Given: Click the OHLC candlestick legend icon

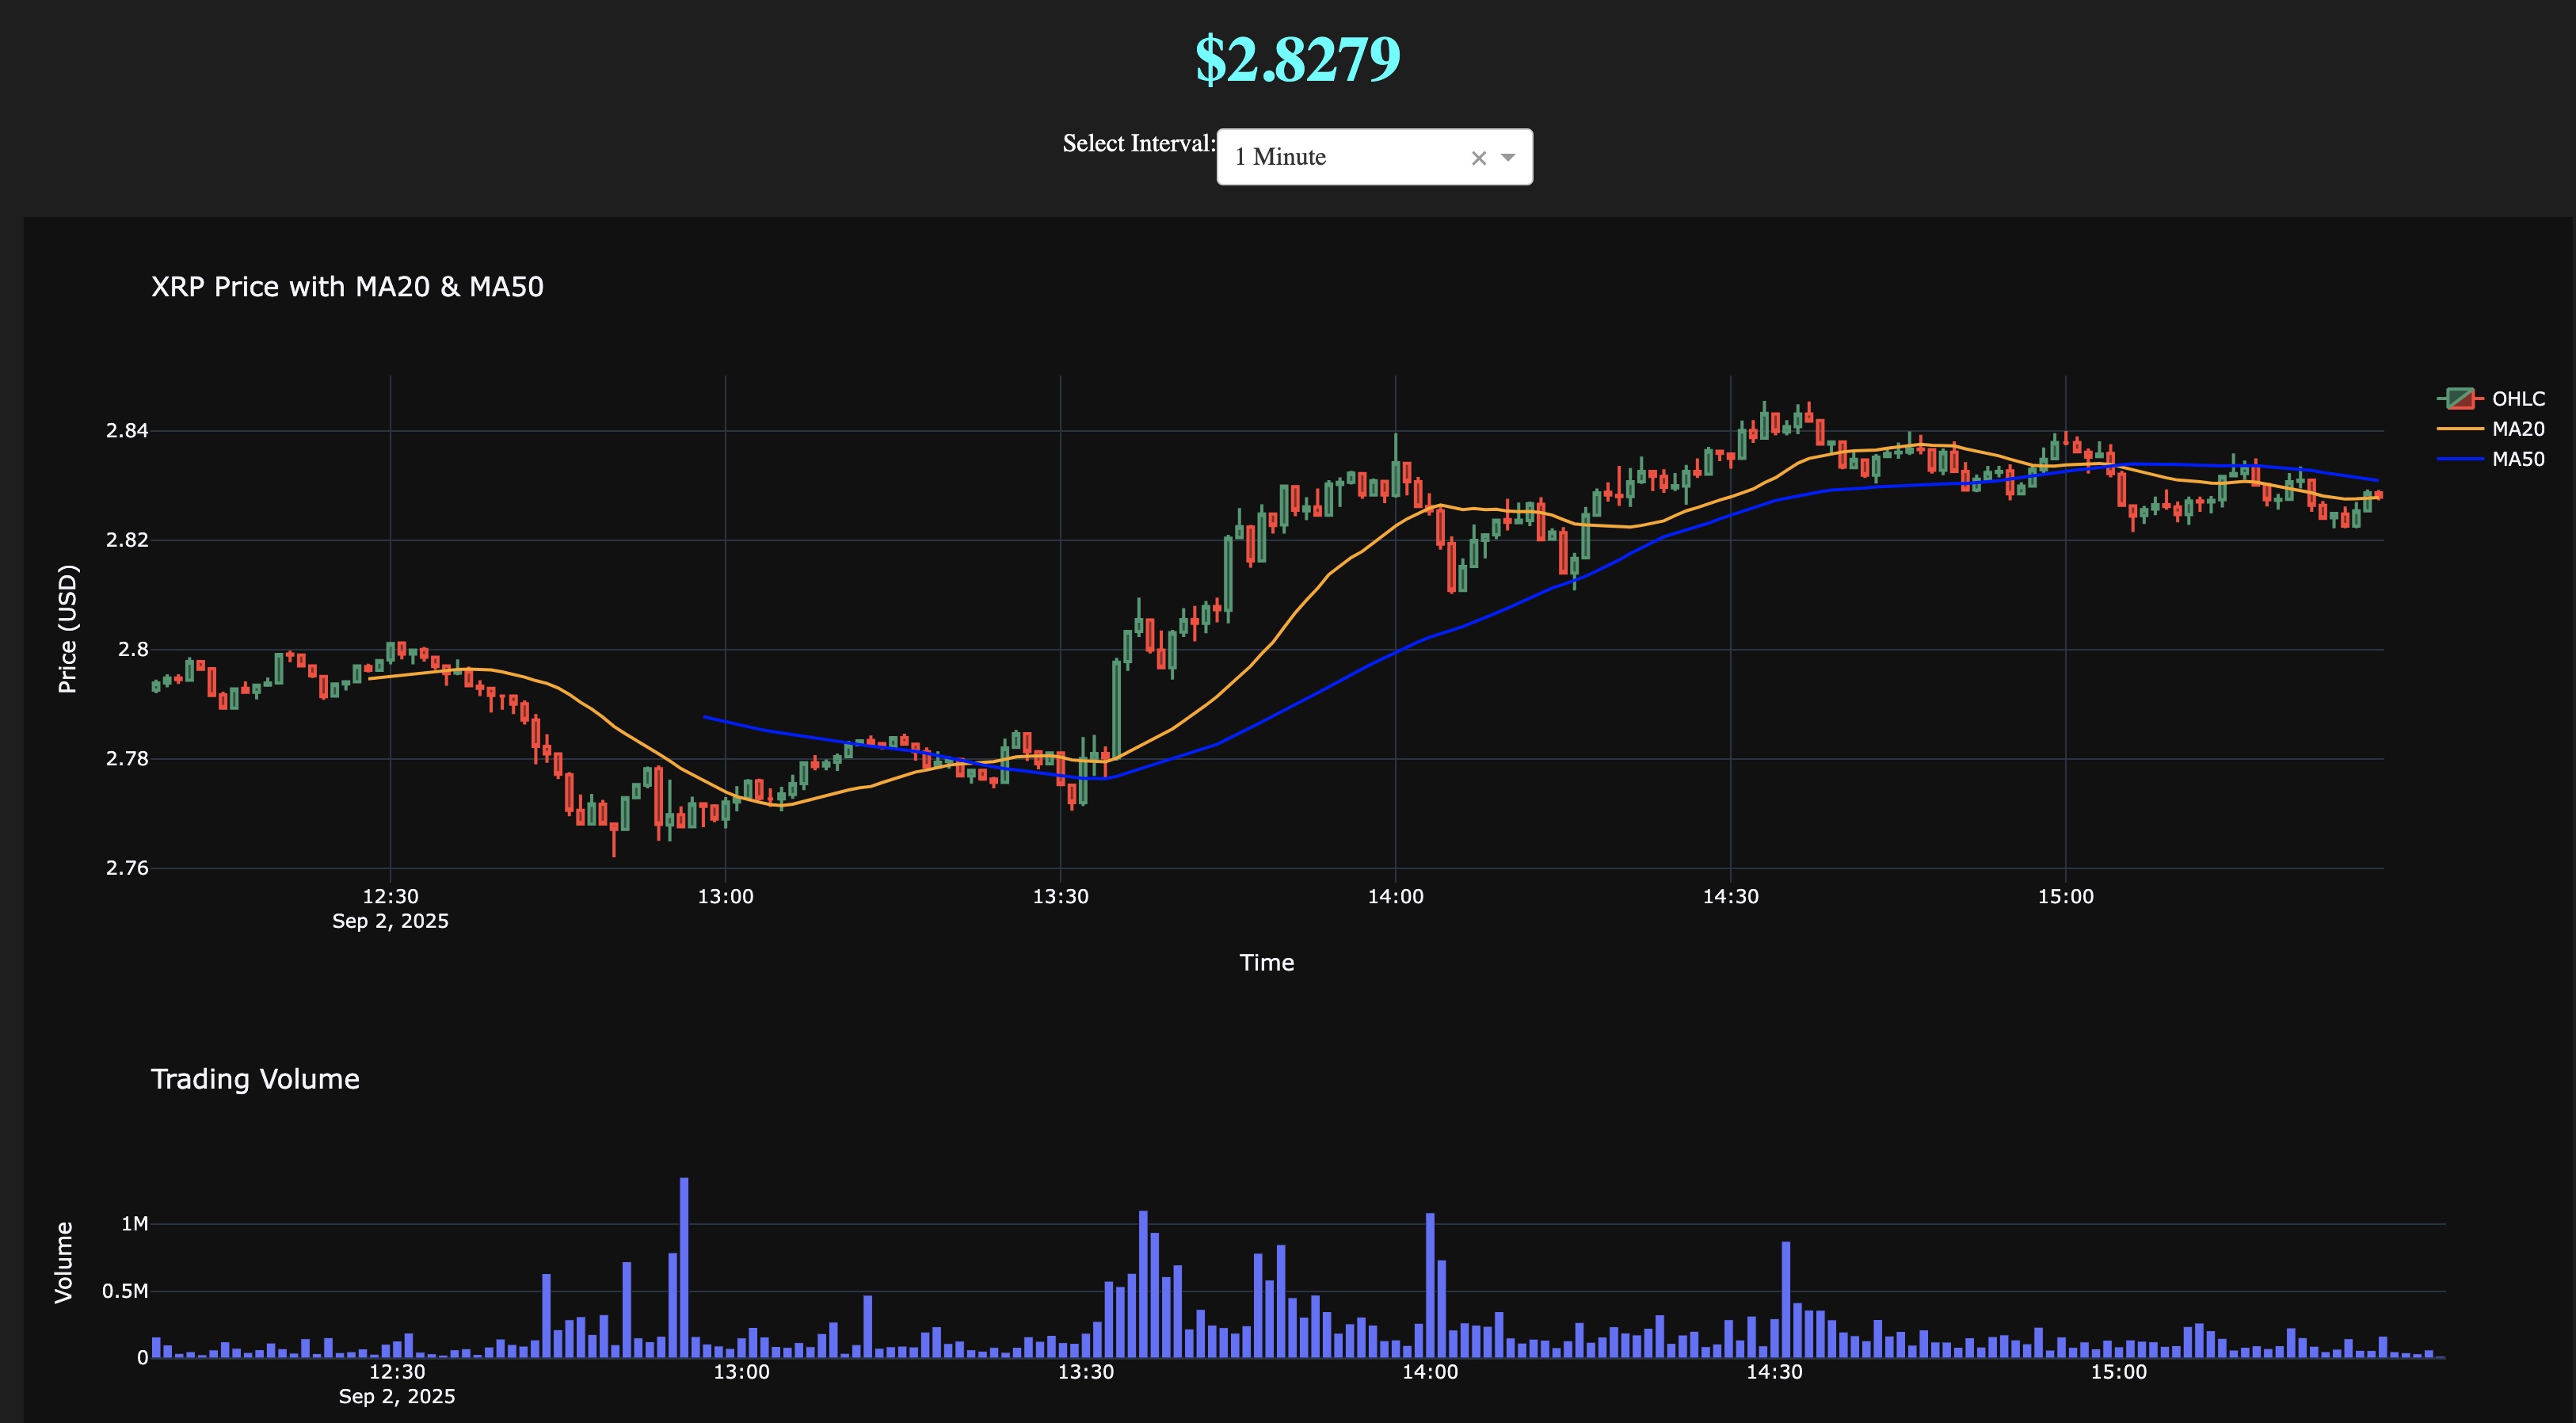Looking at the screenshot, I should point(2460,399).
